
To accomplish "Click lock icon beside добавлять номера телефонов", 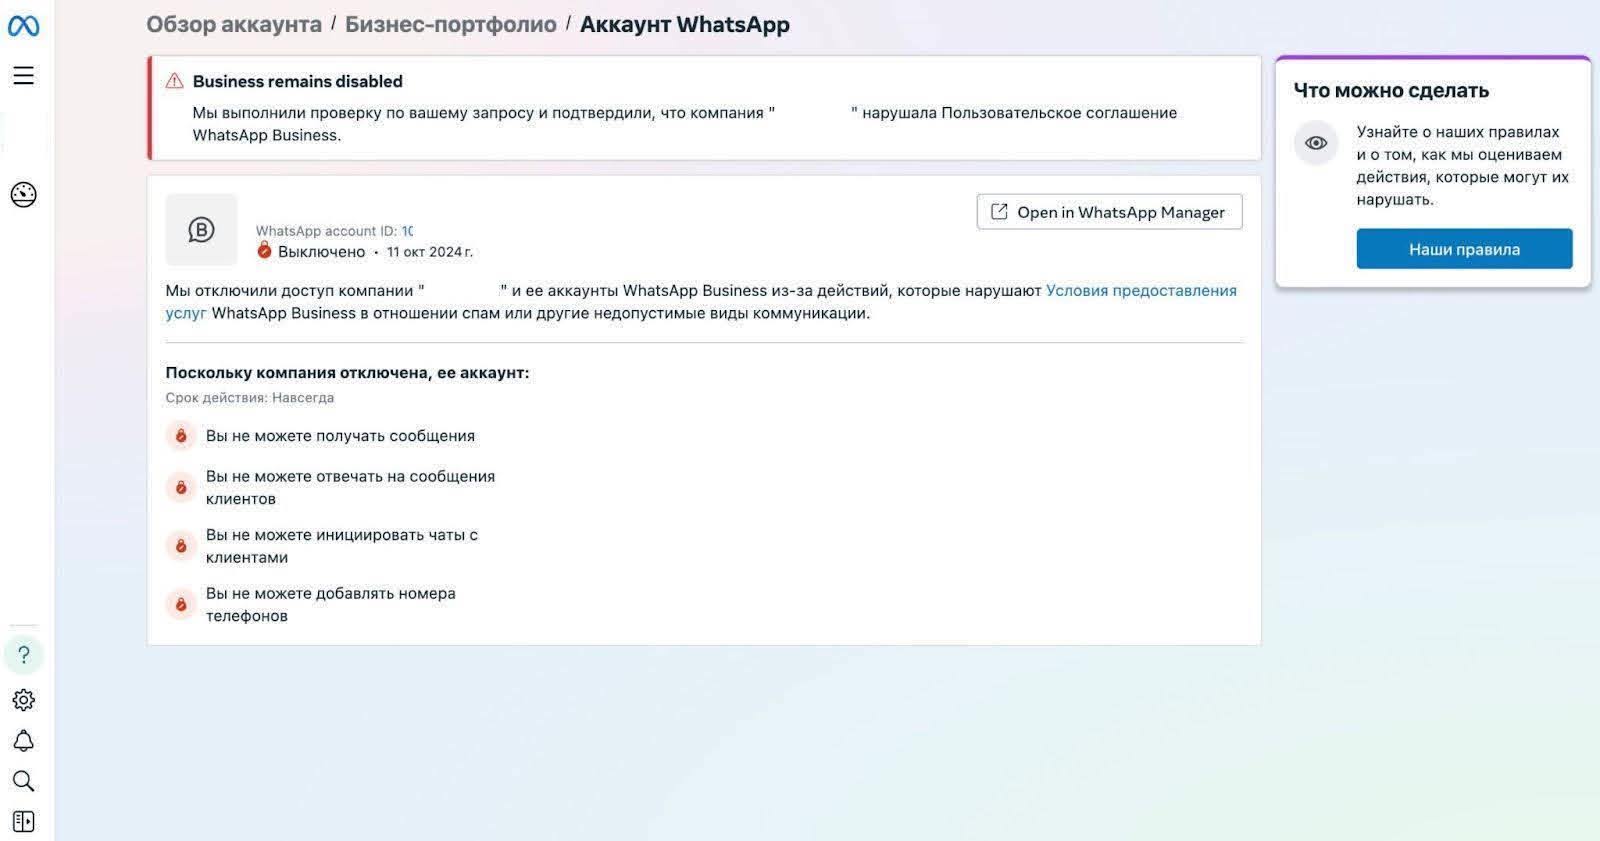I will tap(181, 604).
